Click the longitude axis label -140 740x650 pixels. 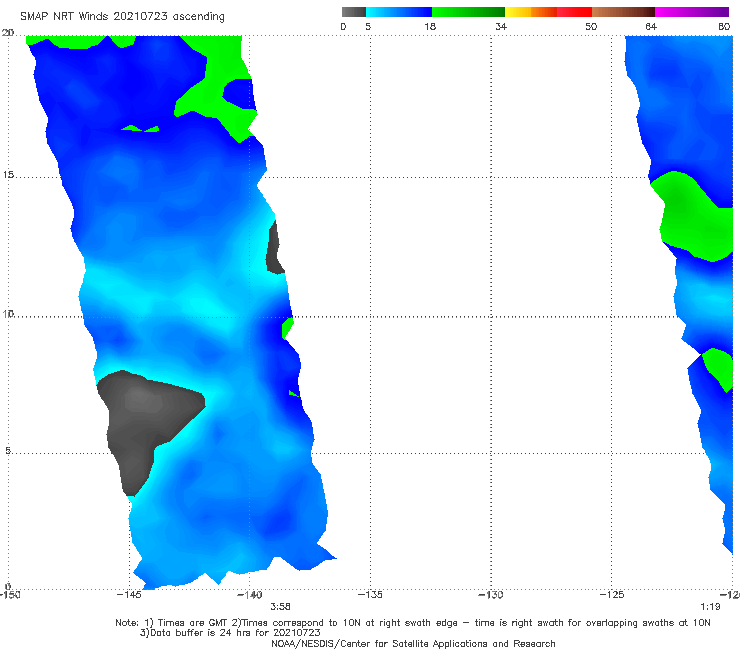coord(249,595)
